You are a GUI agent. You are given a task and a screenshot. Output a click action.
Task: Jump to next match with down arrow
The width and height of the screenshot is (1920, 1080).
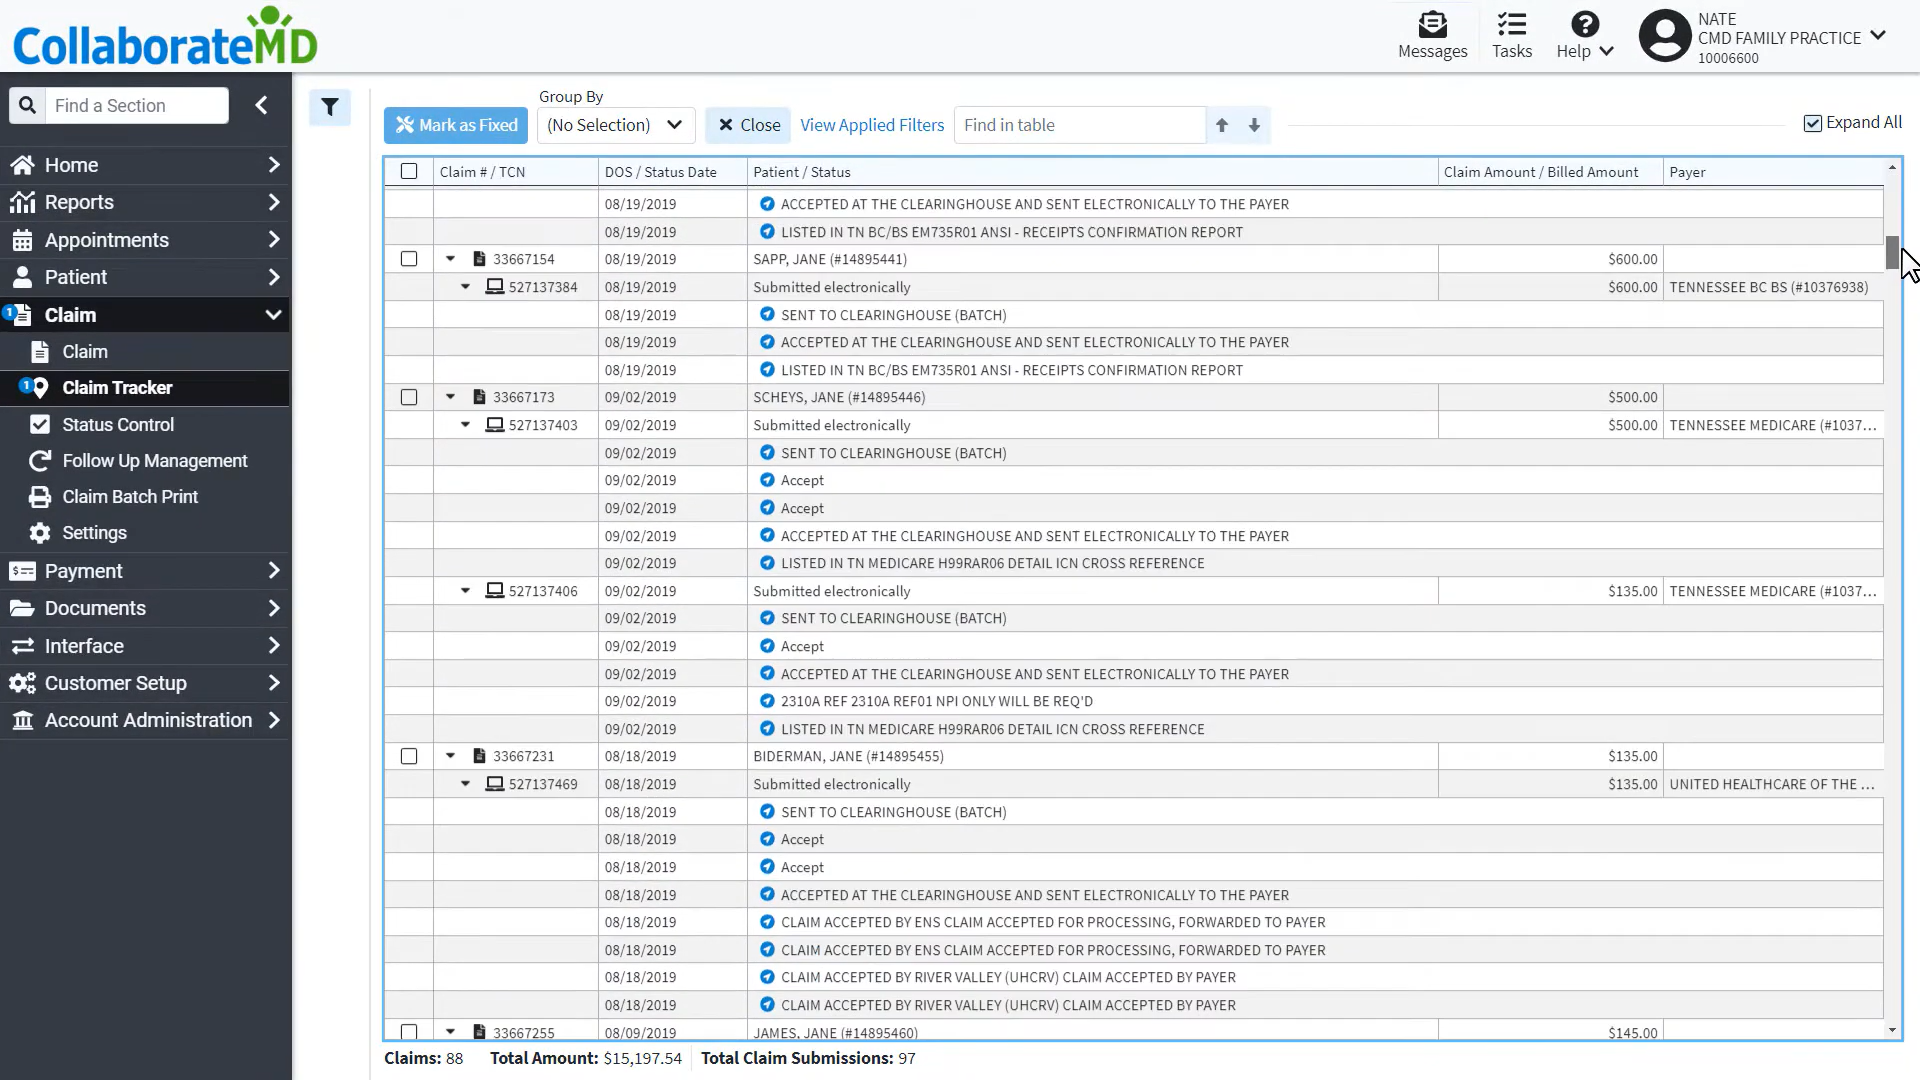[1254, 125]
